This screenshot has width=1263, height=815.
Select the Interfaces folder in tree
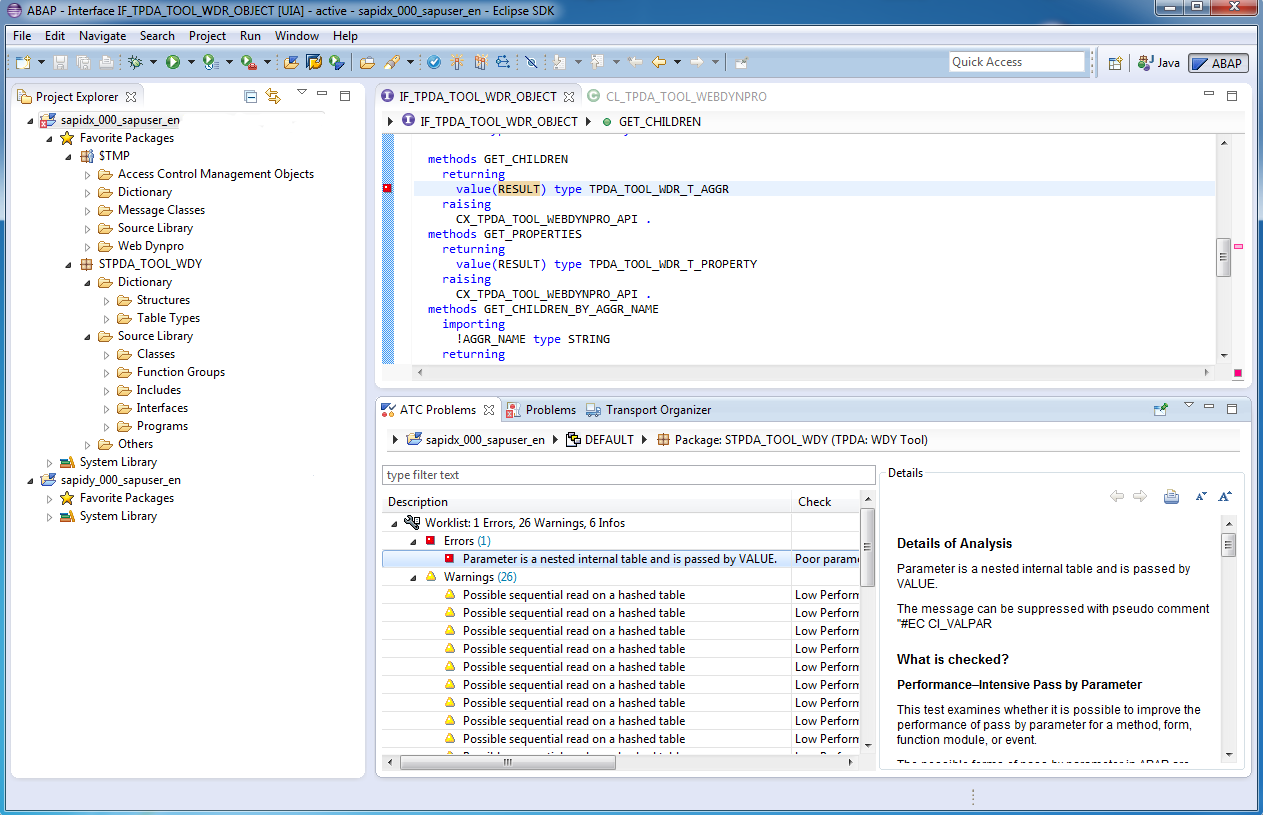[x=162, y=408]
